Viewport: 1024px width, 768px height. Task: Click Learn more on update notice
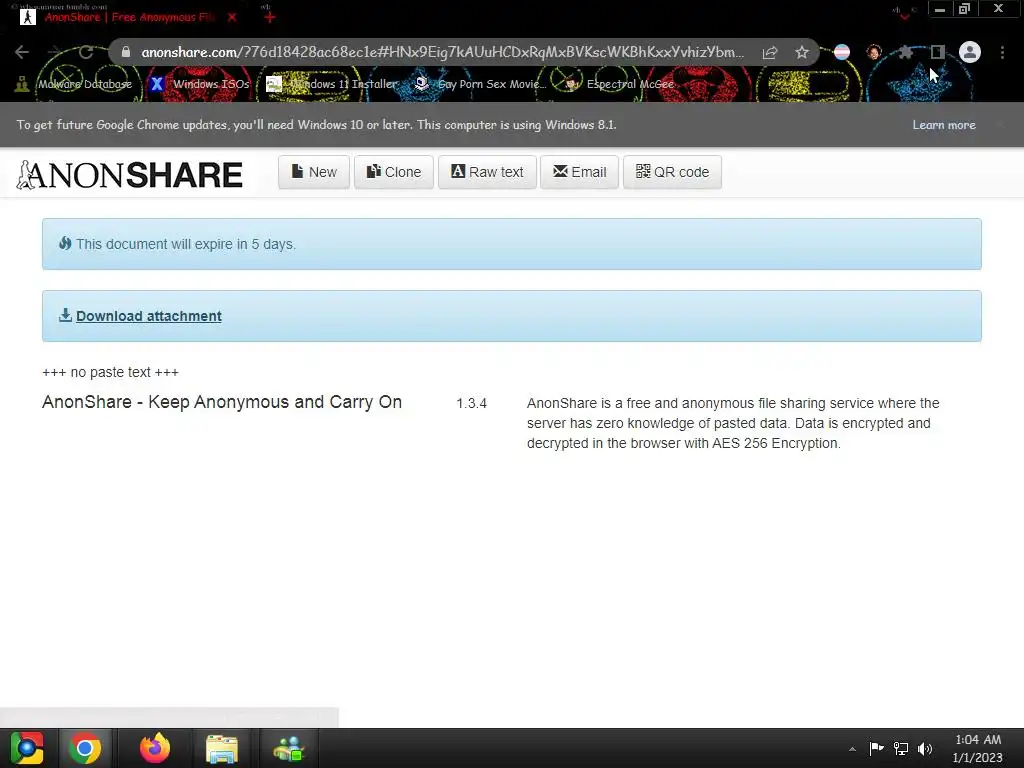(944, 125)
